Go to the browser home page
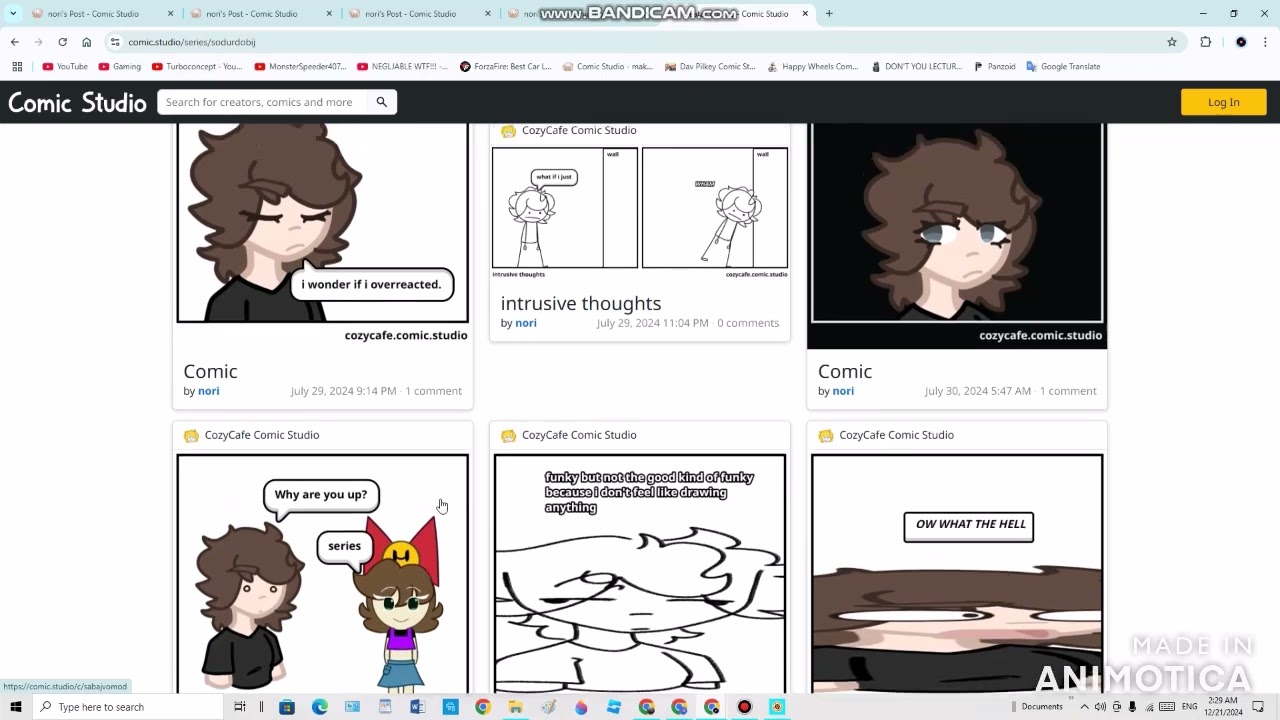 [86, 42]
